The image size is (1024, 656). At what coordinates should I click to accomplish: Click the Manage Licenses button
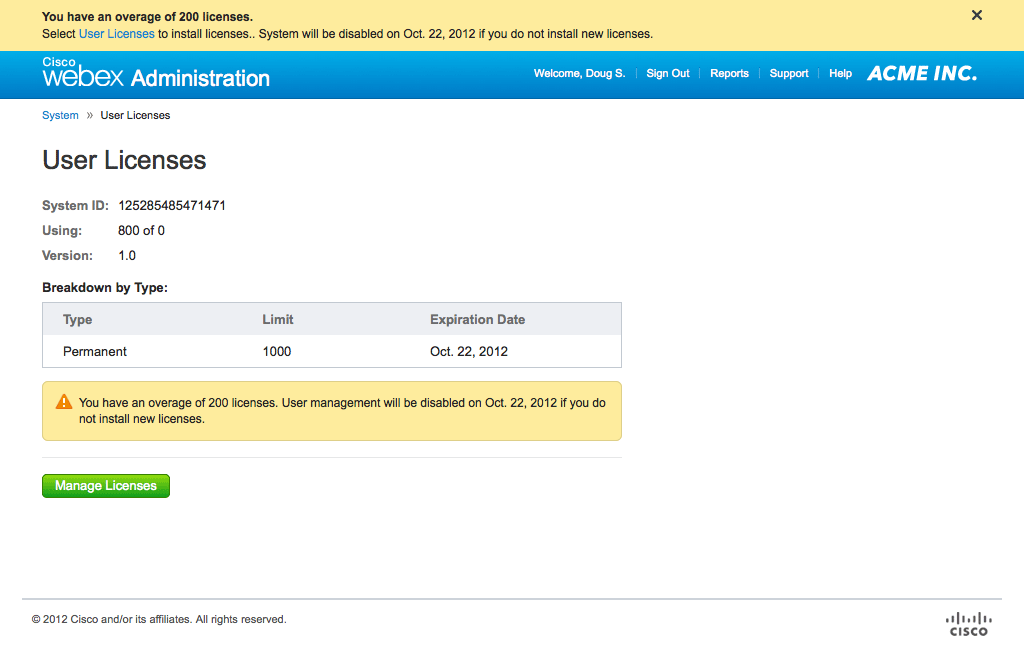pyautogui.click(x=106, y=486)
